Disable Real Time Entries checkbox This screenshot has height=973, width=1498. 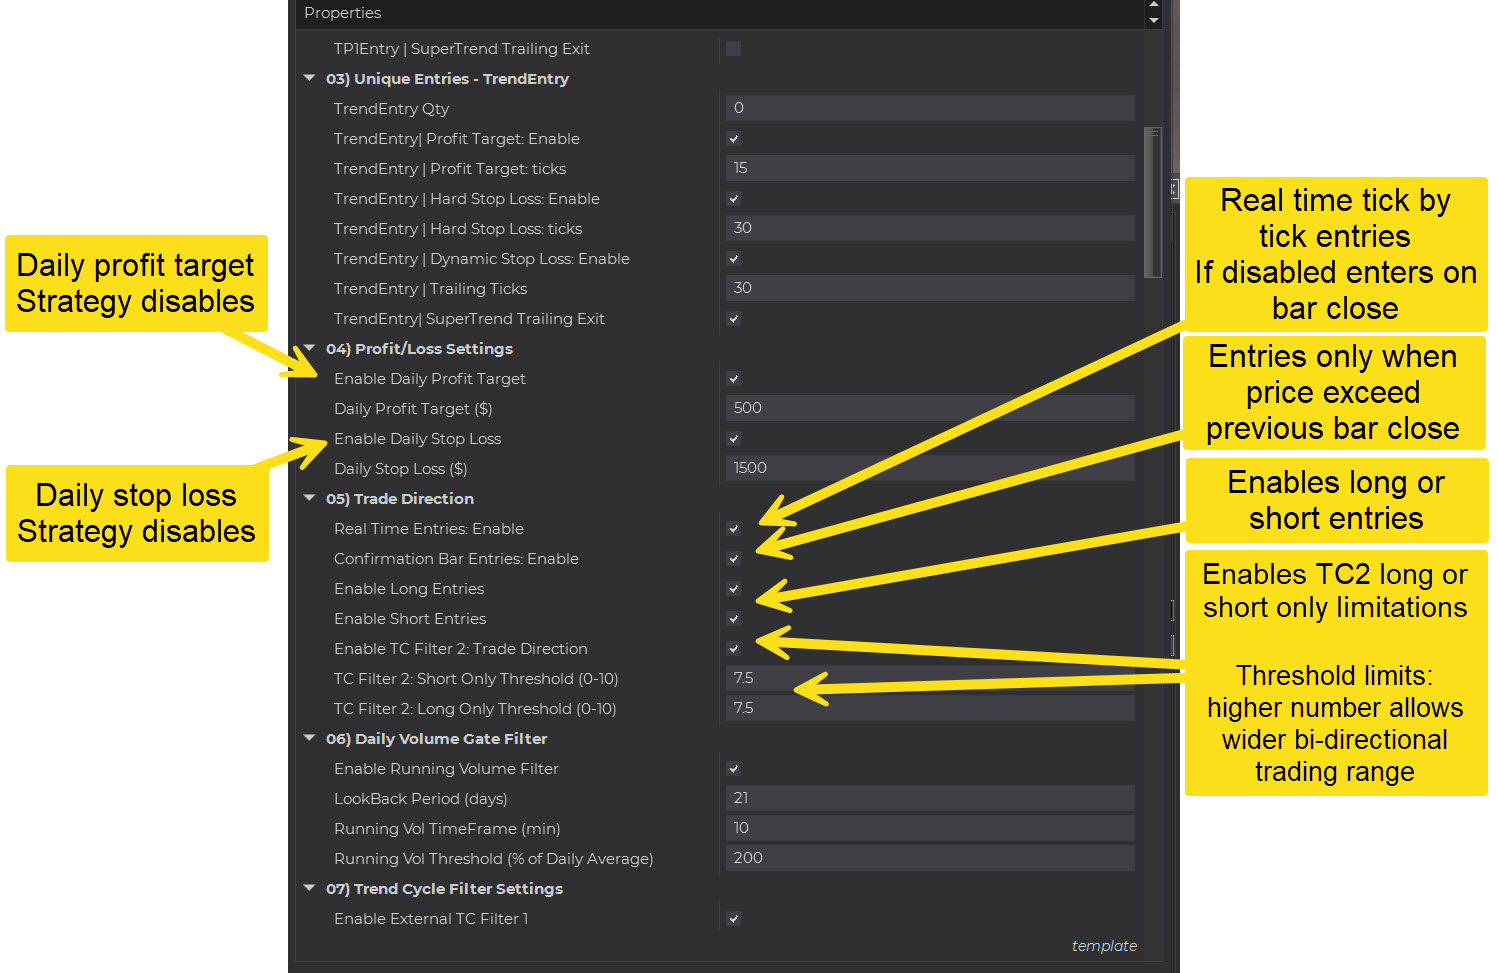[733, 529]
